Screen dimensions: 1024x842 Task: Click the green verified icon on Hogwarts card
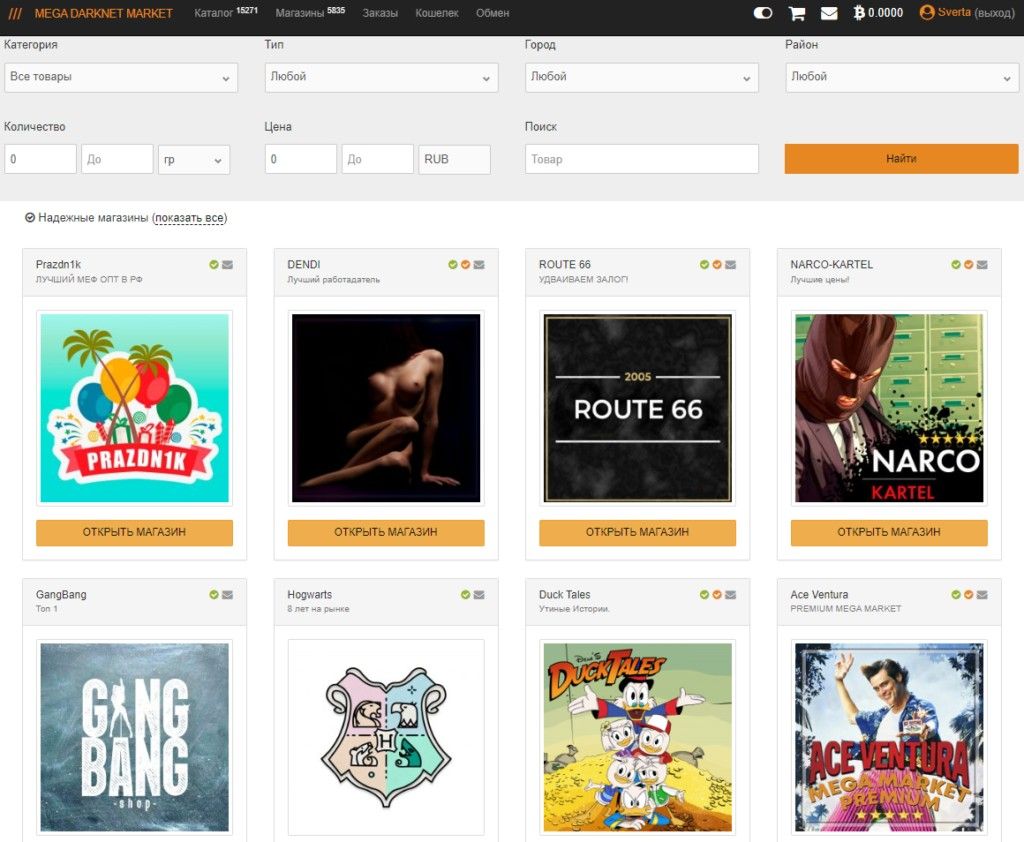(x=466, y=595)
